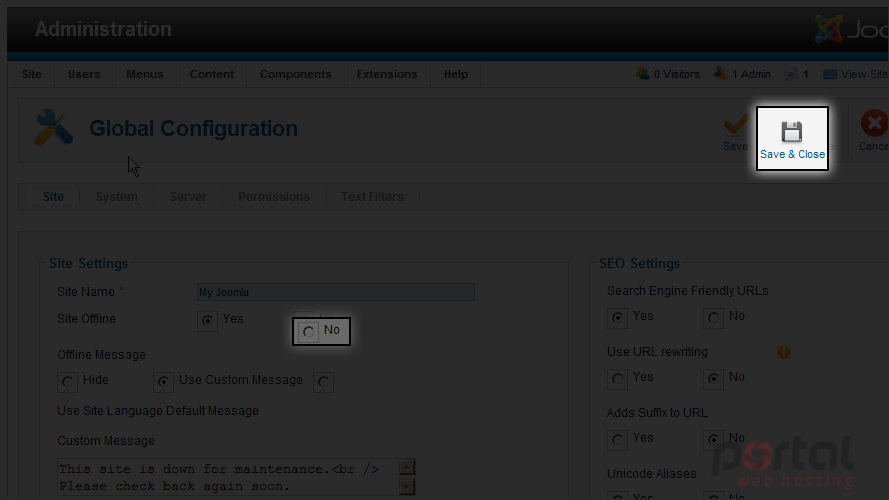Select Yes for Site Offline
The width and height of the screenshot is (889, 500).
tap(208, 321)
